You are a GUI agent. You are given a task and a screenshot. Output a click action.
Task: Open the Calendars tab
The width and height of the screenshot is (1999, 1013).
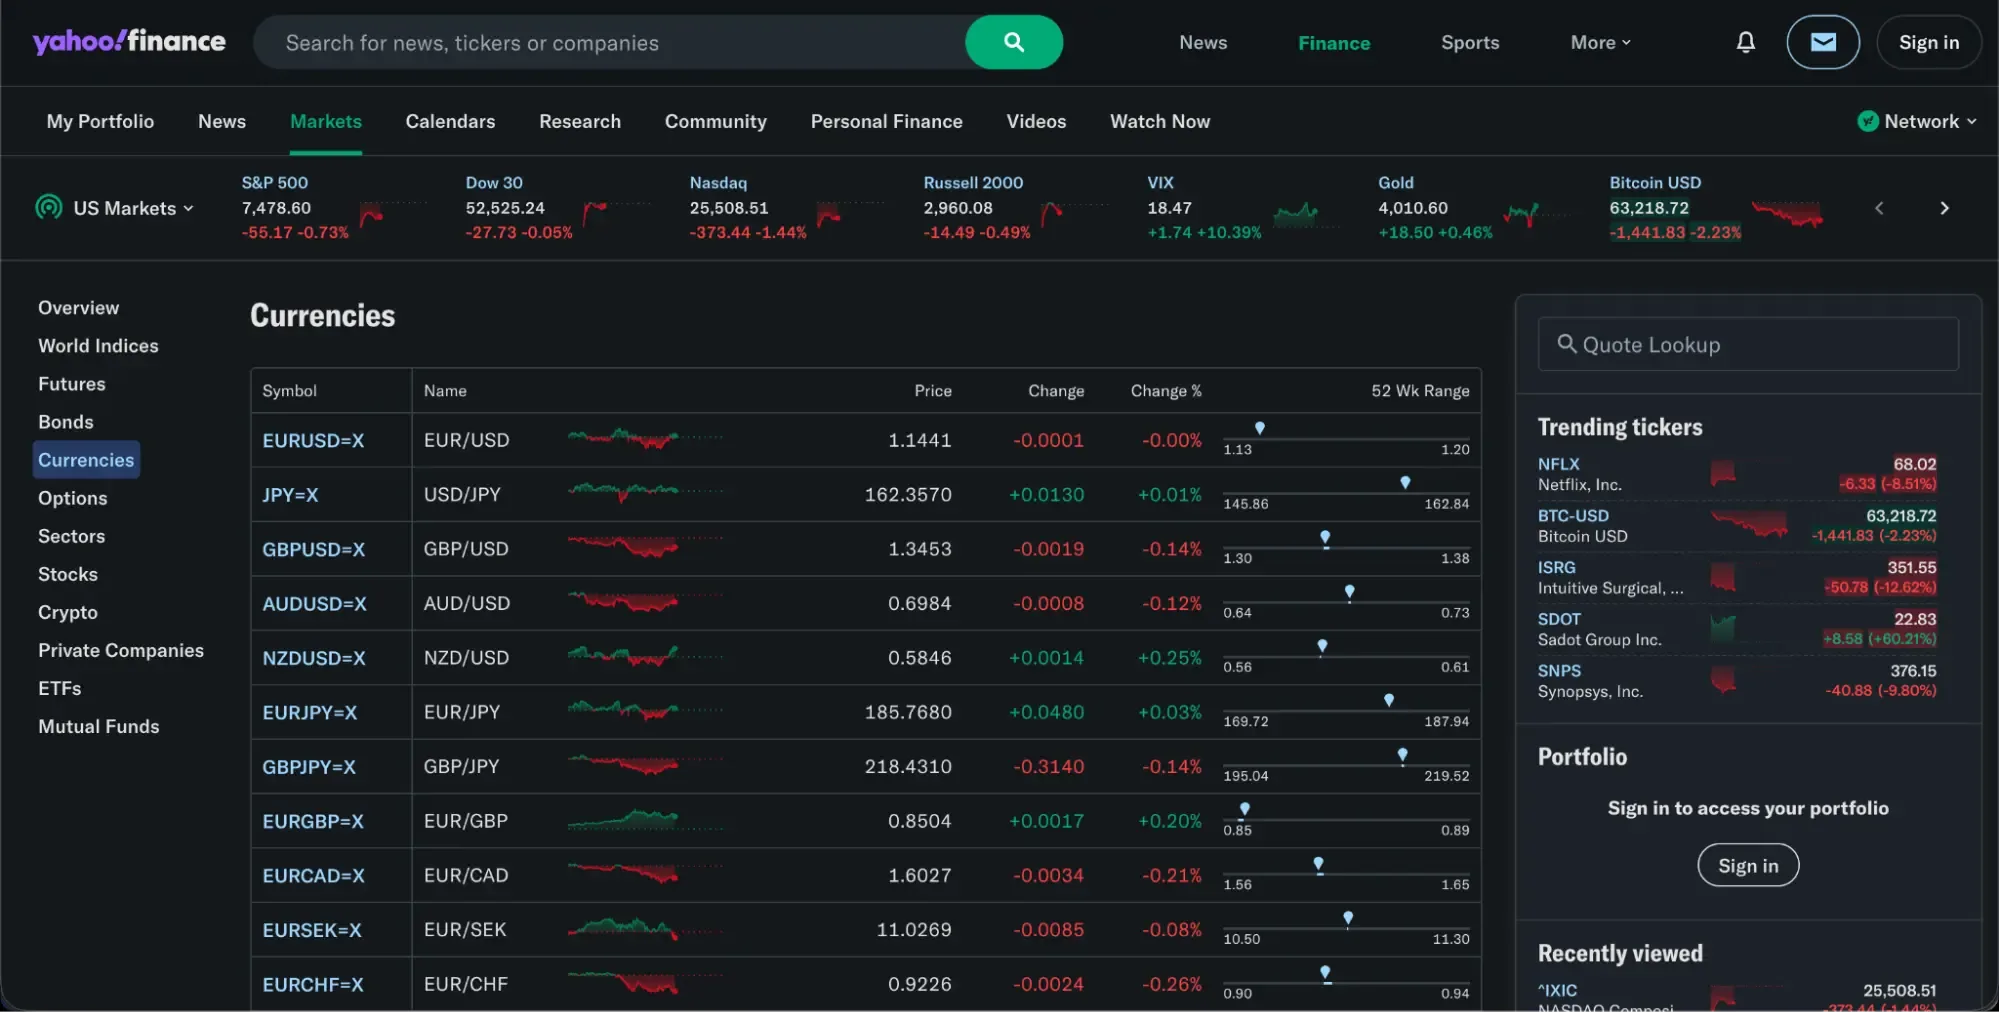click(x=450, y=121)
